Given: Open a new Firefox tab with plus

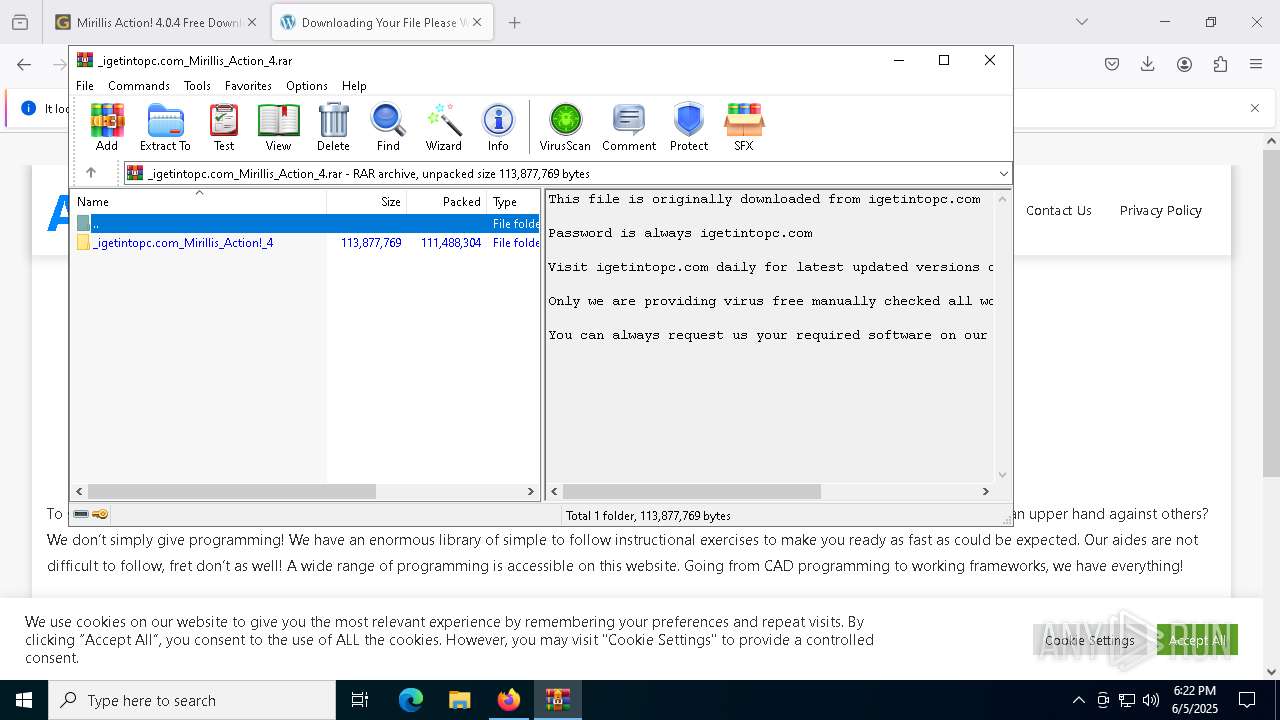Looking at the screenshot, I should (514, 22).
